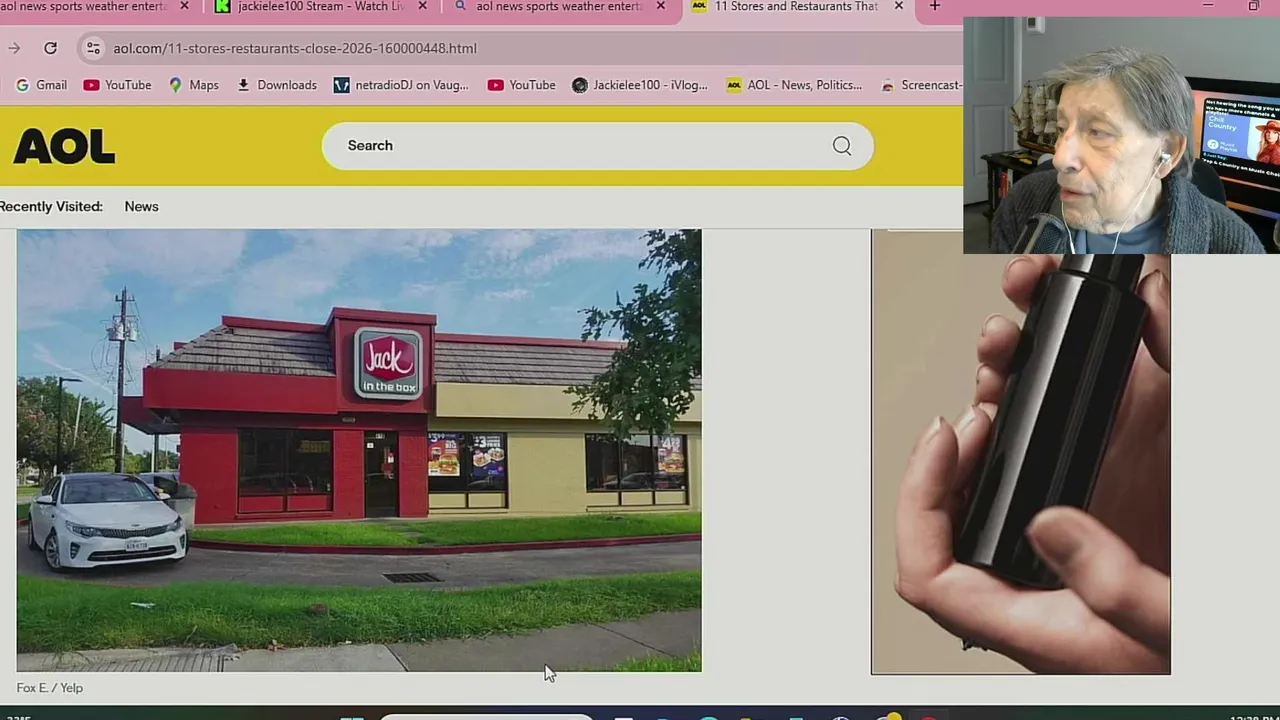Open the AOL - News, Politics bookmark

[x=794, y=85]
